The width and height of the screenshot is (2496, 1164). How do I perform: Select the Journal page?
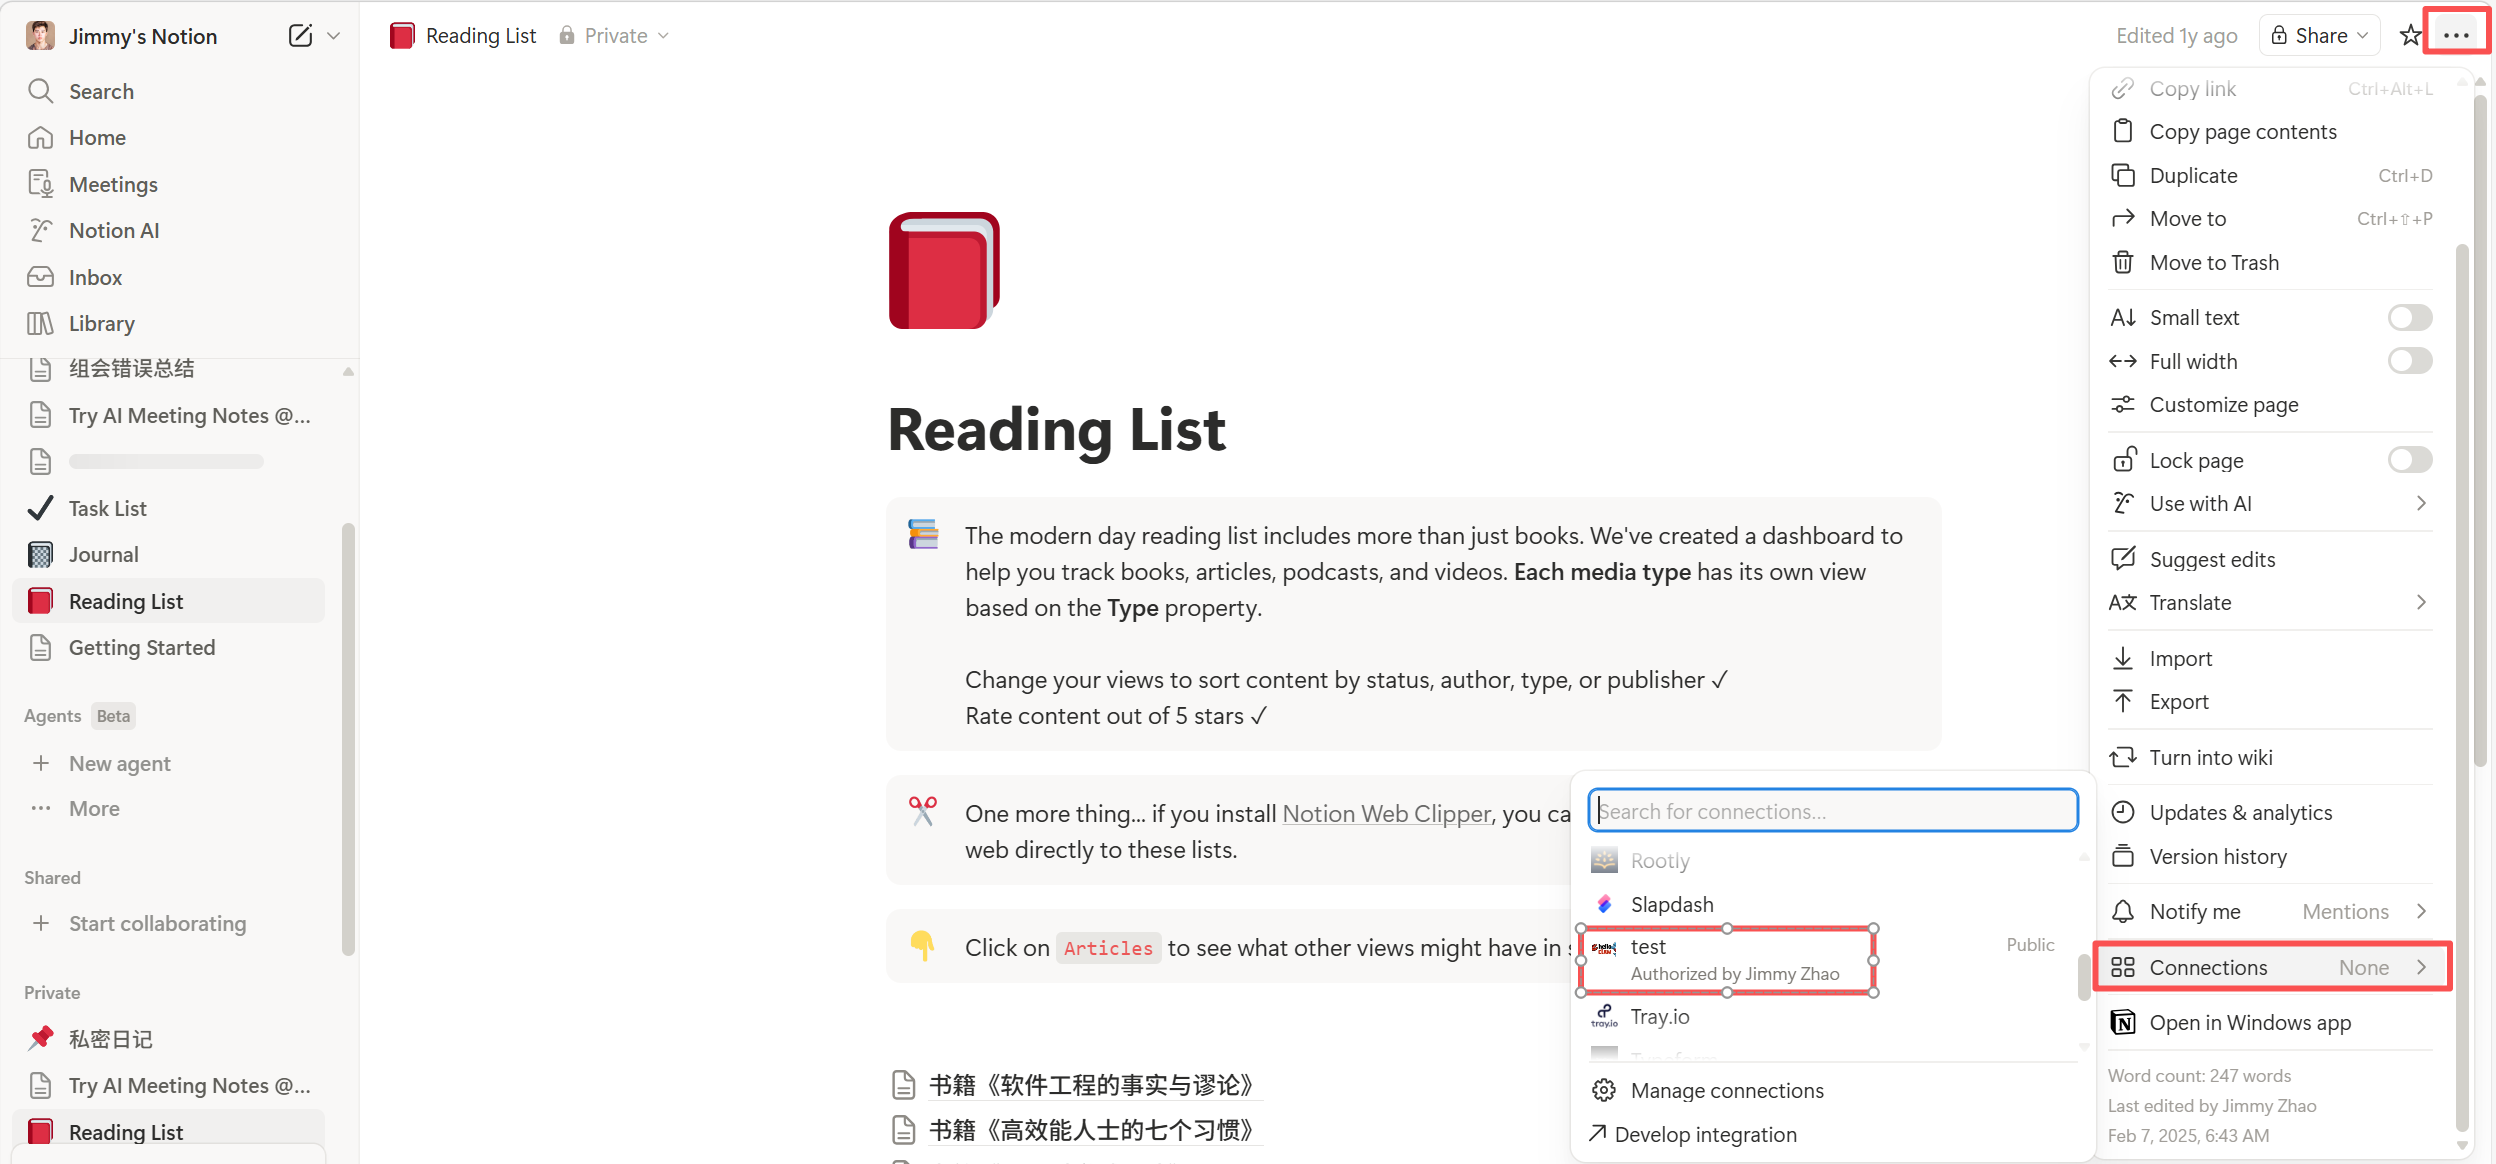tap(104, 554)
